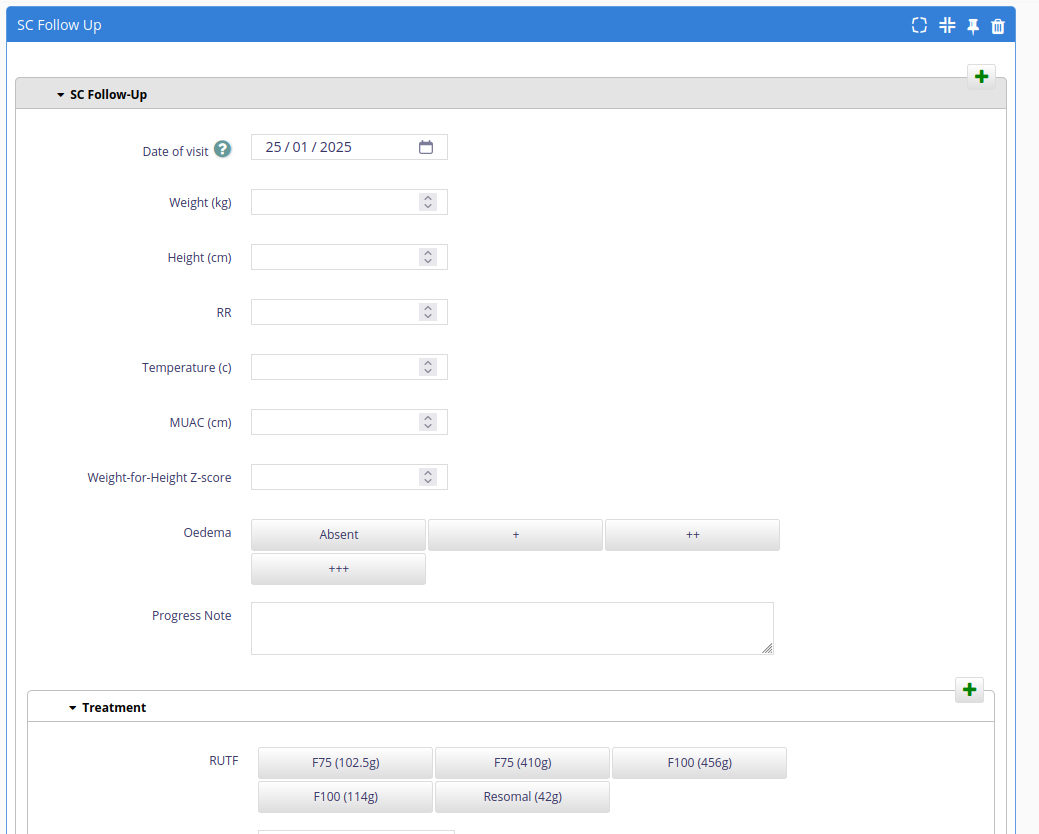The width and height of the screenshot is (1039, 834).
Task: Click the RUTF field label
Action: 224,760
